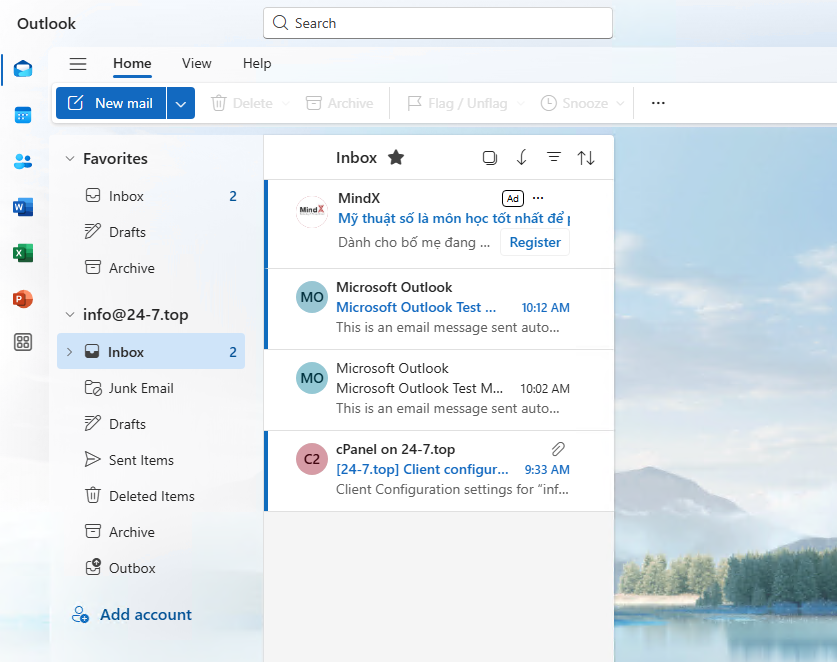This screenshot has width=837, height=662.
Task: Expand the Inbox subfolder chevron
Action: (x=69, y=352)
